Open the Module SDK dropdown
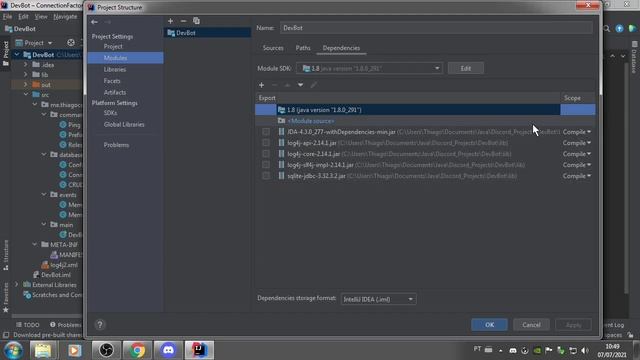 [x=369, y=68]
